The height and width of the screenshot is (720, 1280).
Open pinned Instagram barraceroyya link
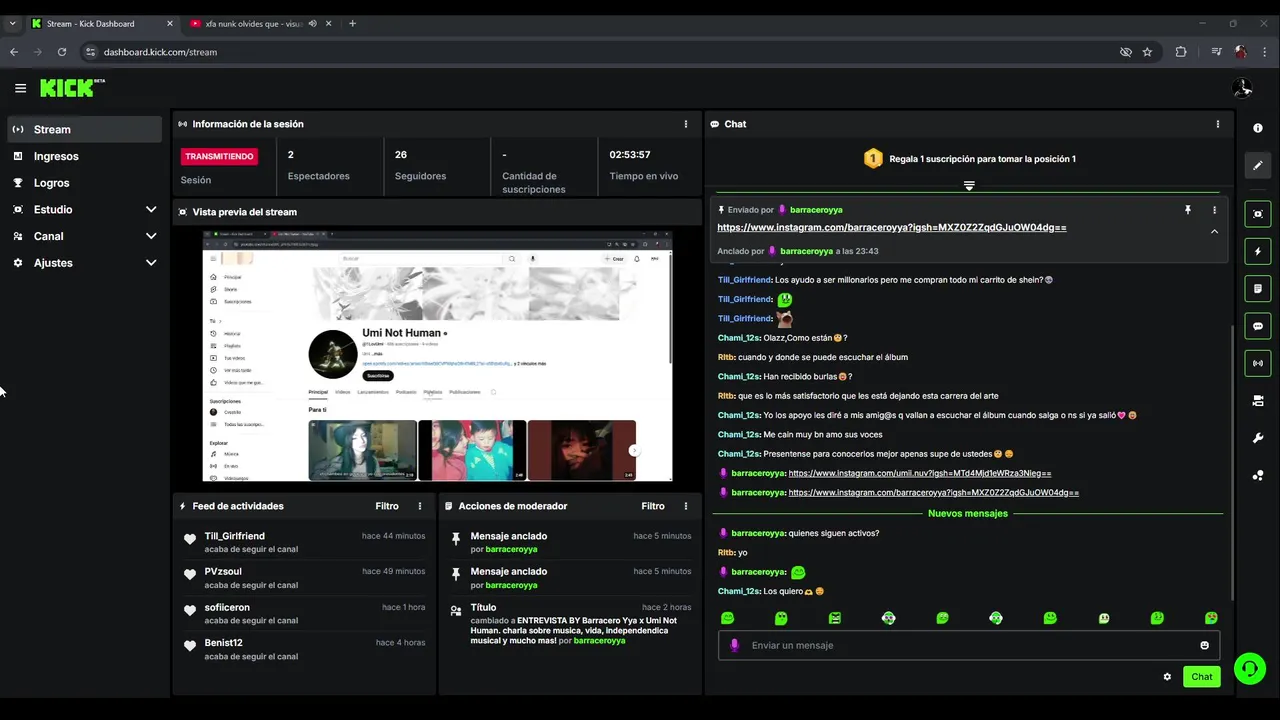[891, 228]
